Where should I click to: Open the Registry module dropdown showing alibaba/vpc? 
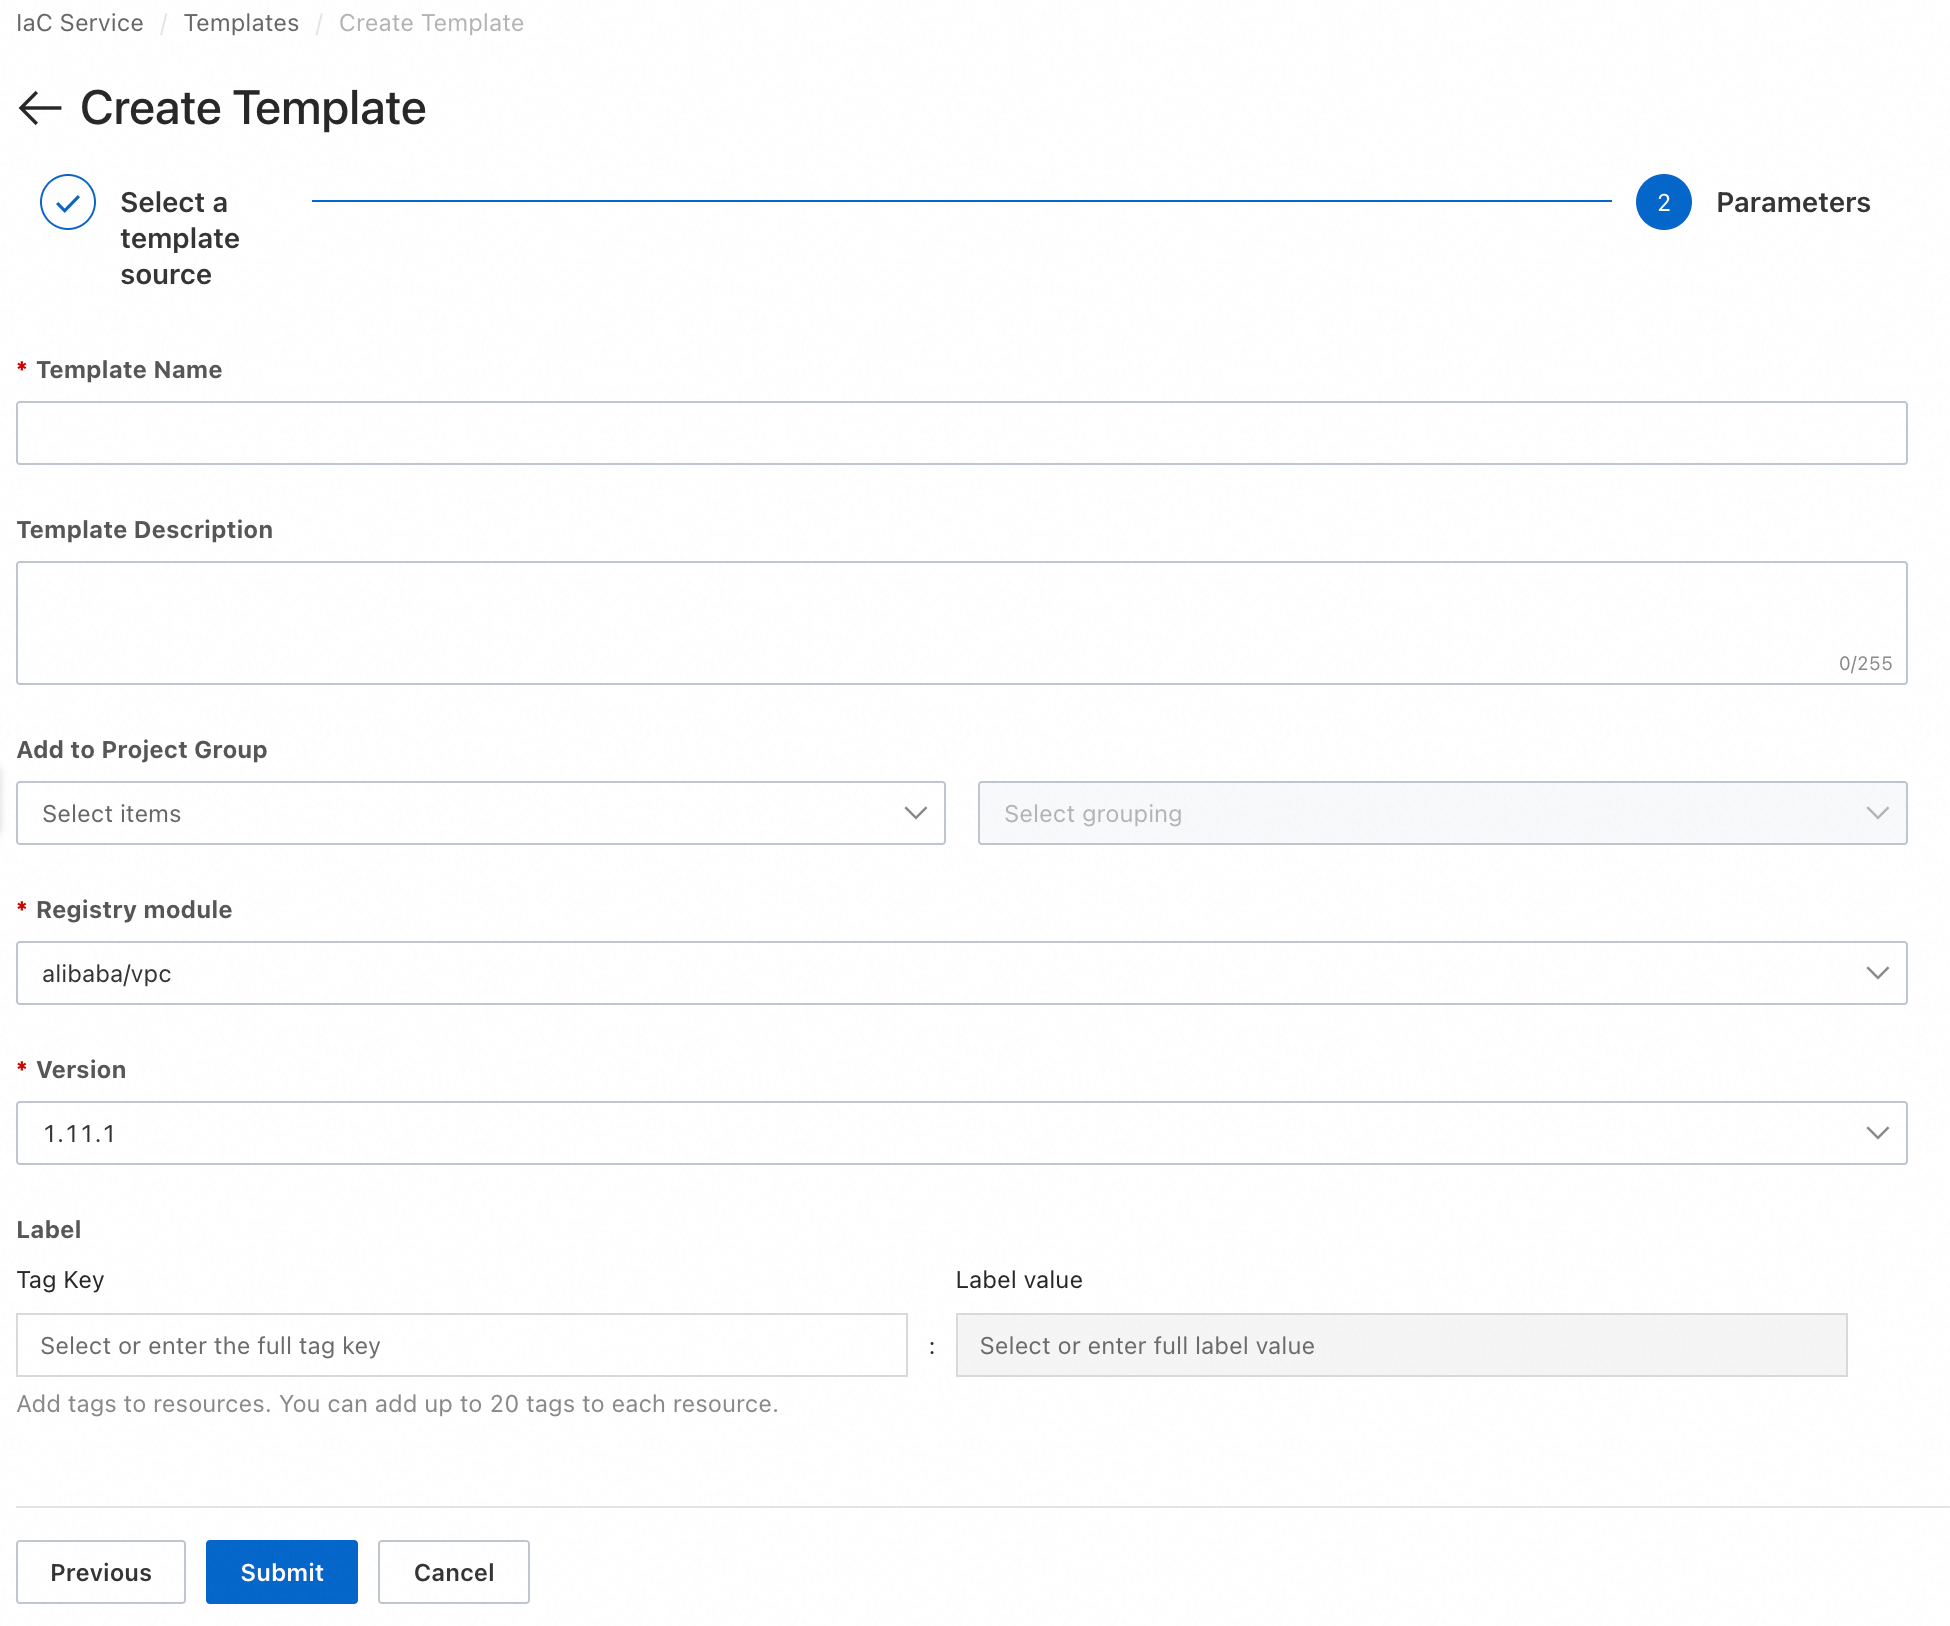[x=962, y=973]
